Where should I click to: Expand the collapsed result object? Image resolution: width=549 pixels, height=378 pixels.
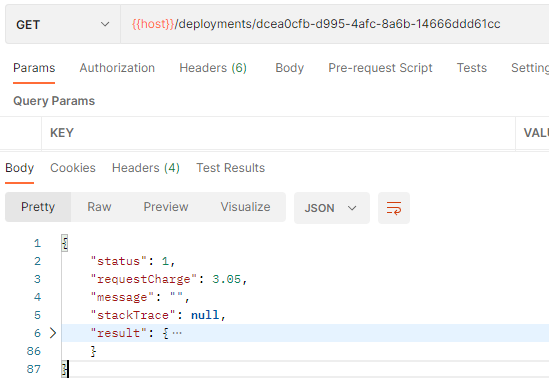[53, 333]
